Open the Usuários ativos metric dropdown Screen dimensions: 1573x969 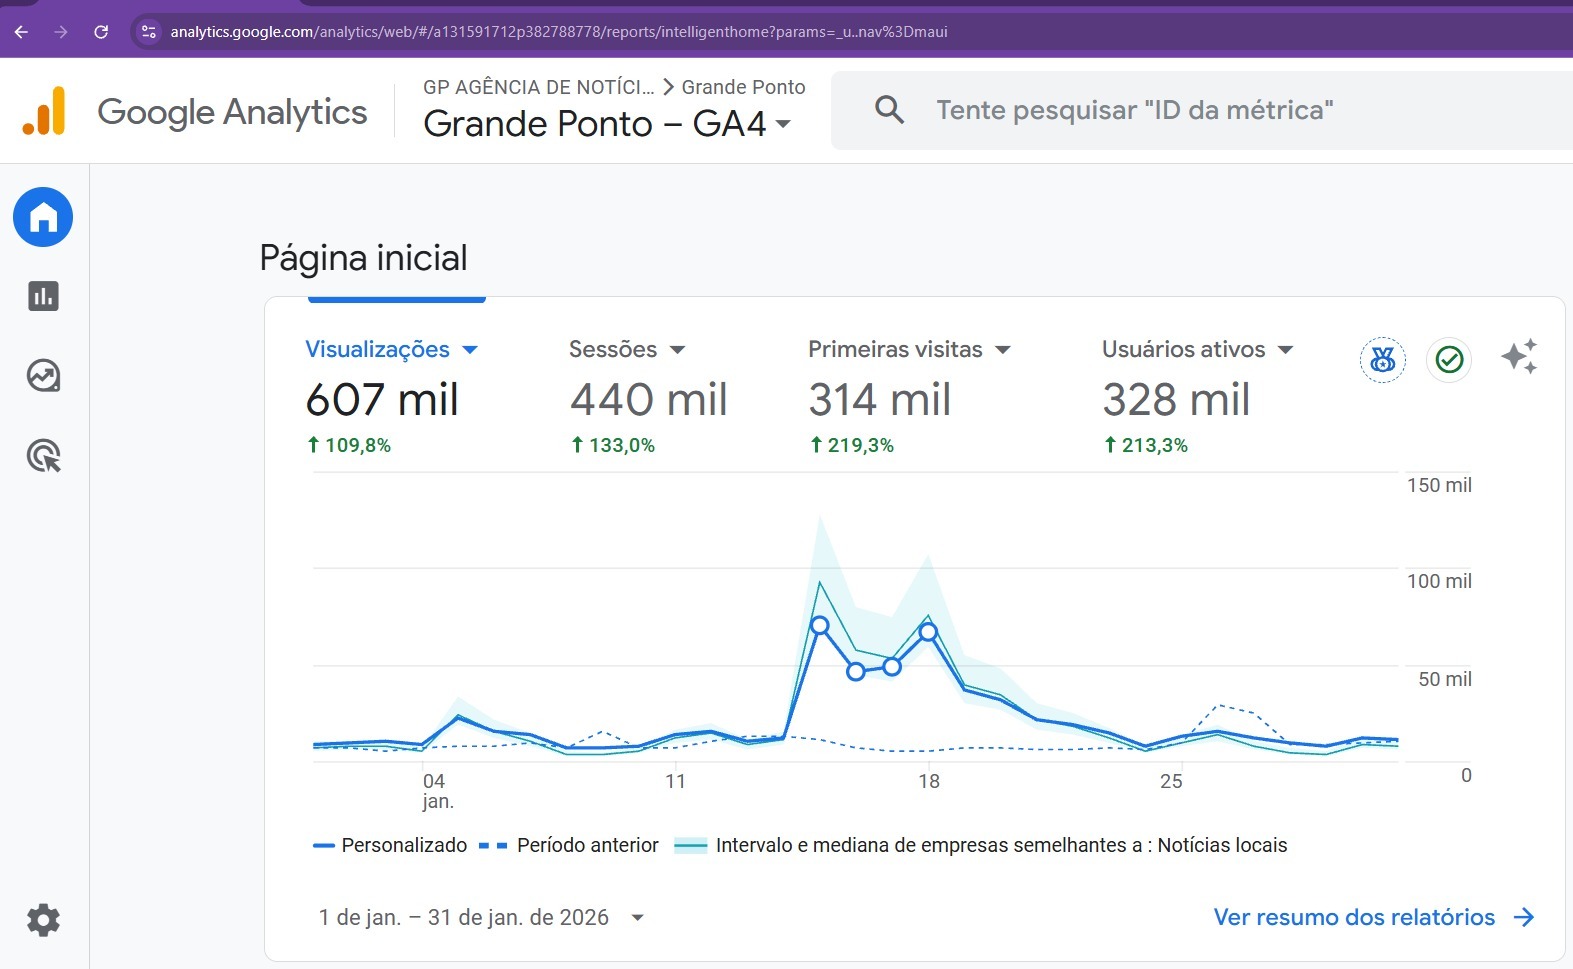click(1198, 349)
